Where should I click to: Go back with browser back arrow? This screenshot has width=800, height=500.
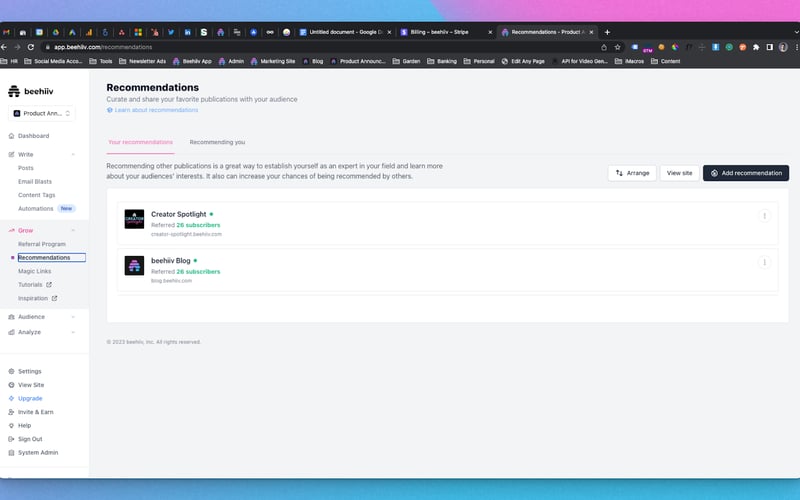point(4,47)
